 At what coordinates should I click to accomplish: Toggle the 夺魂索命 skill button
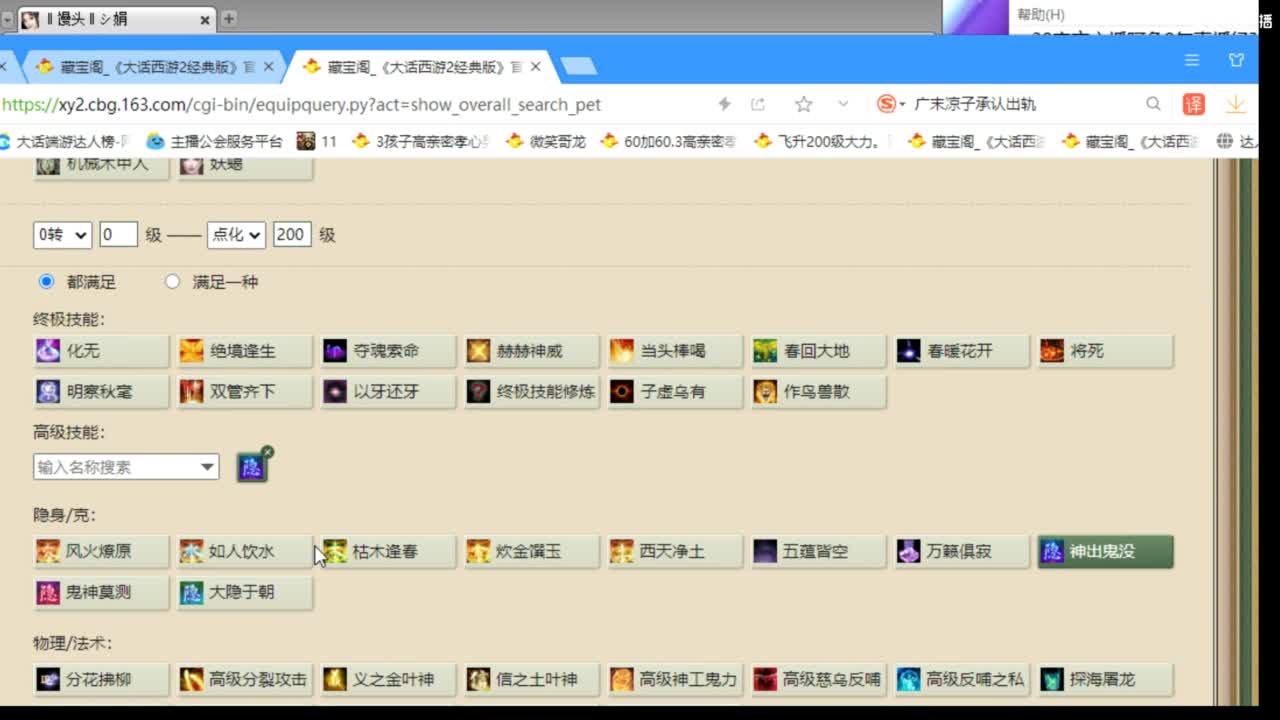pos(388,351)
